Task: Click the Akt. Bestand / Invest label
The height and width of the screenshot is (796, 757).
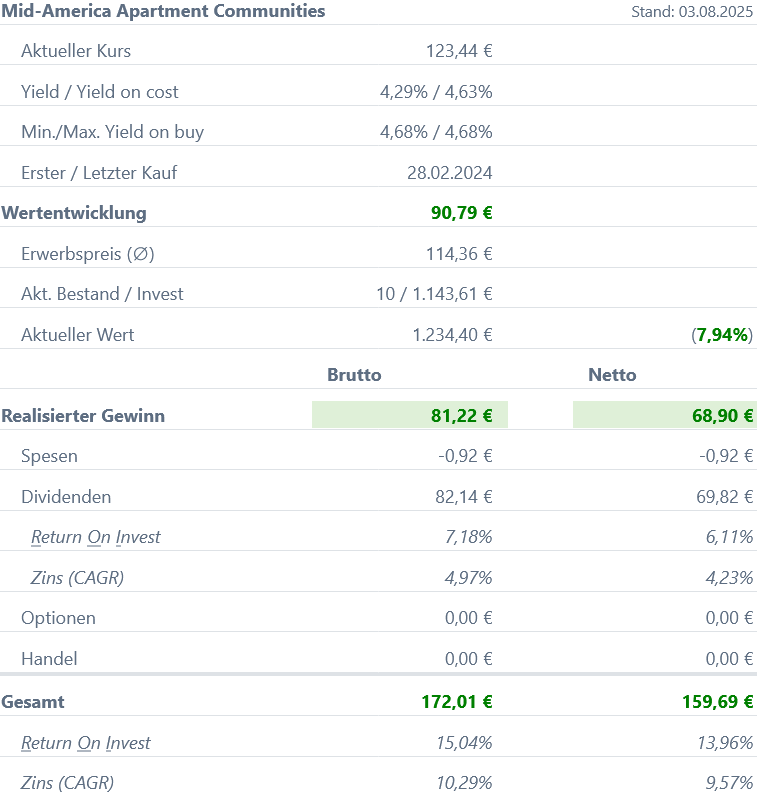Action: point(102,294)
